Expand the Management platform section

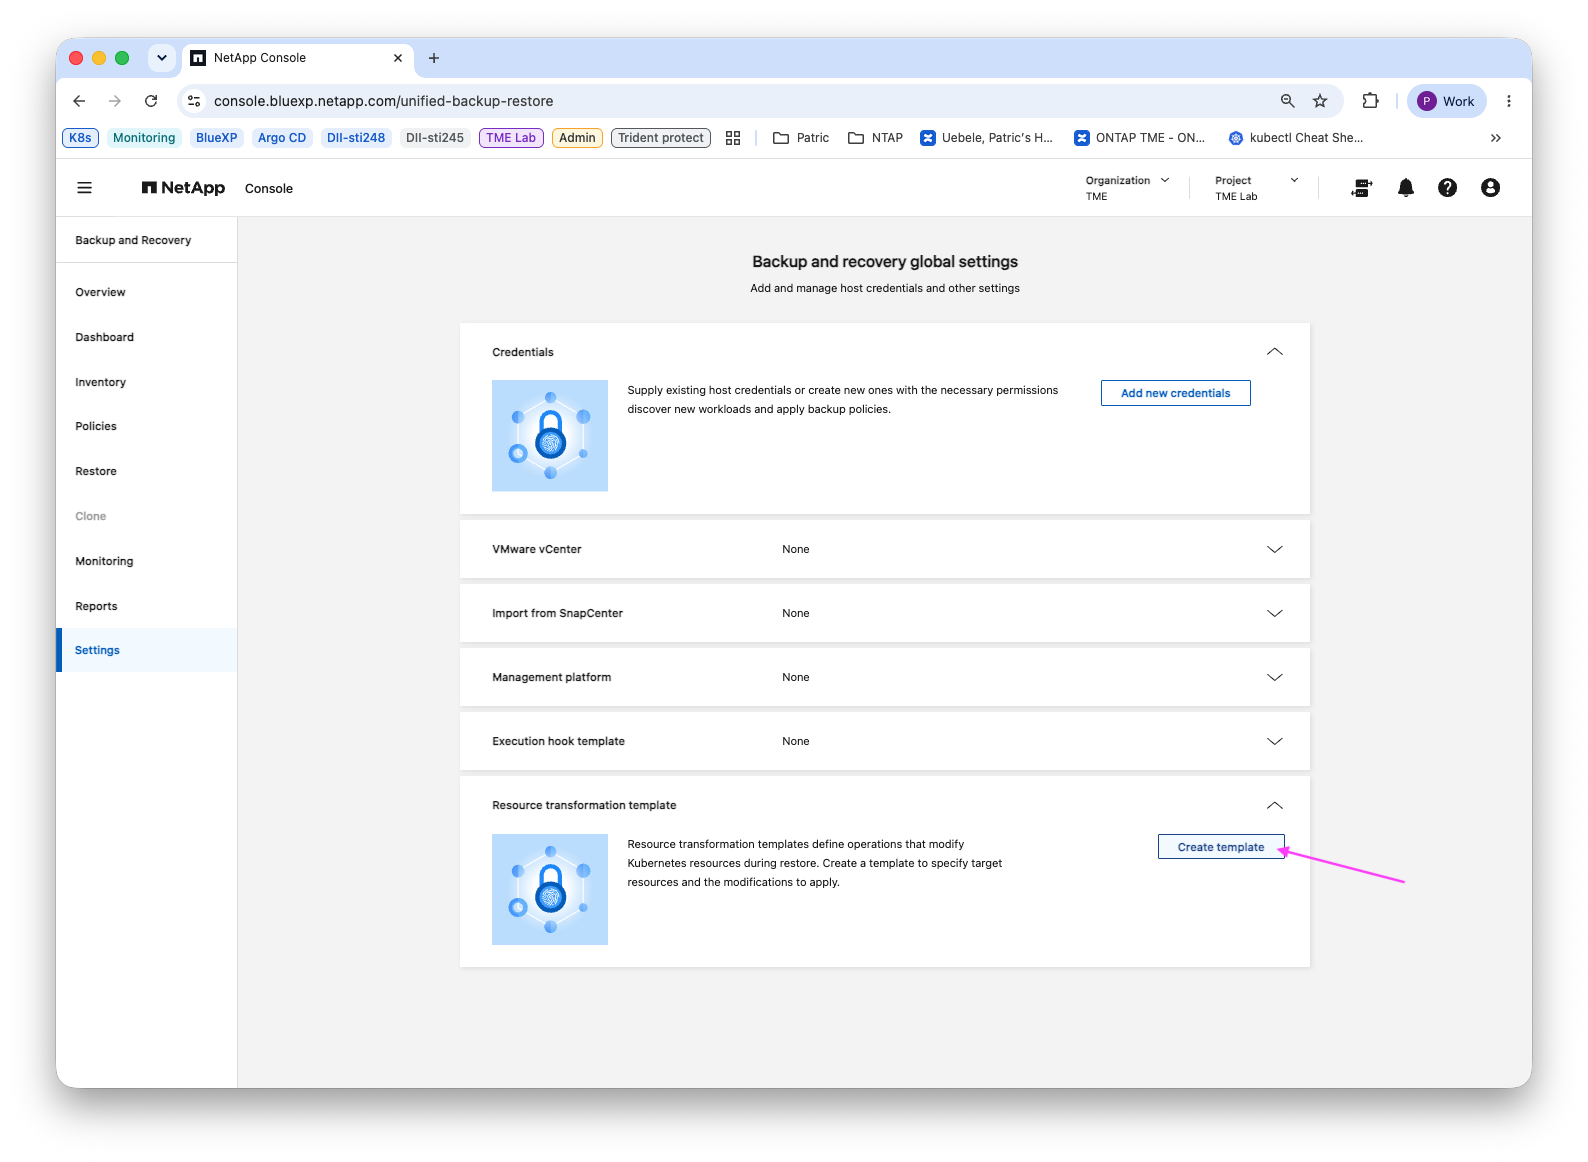pos(1275,677)
